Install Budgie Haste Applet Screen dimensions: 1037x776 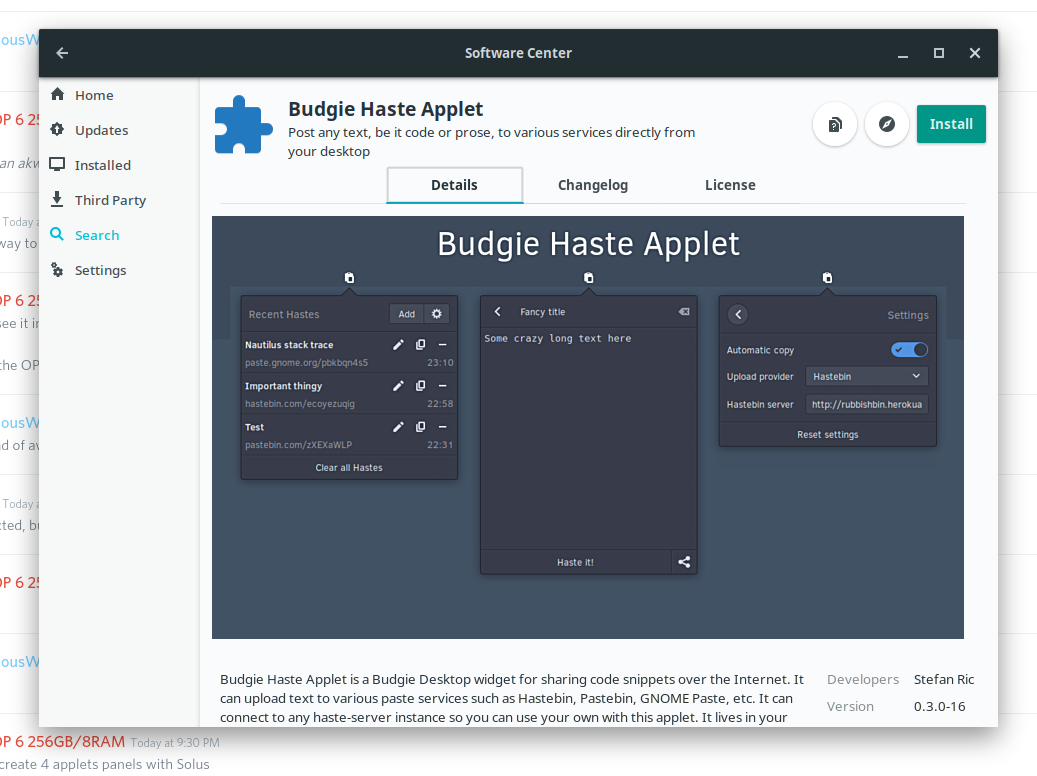[x=951, y=124]
